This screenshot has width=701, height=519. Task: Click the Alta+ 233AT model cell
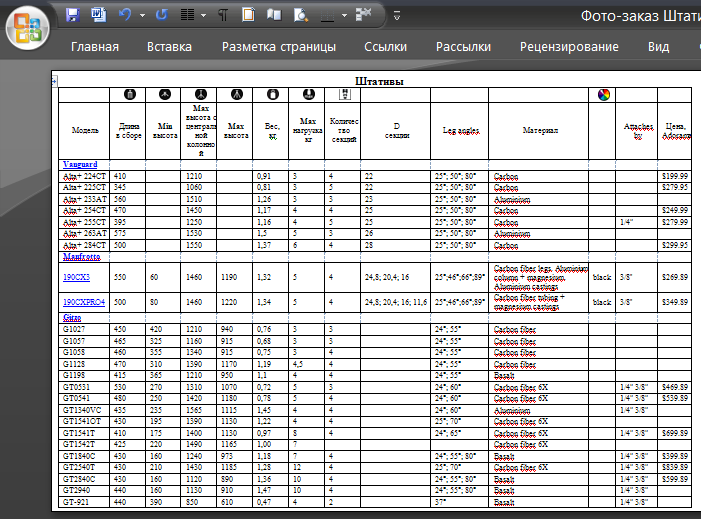tap(85, 199)
